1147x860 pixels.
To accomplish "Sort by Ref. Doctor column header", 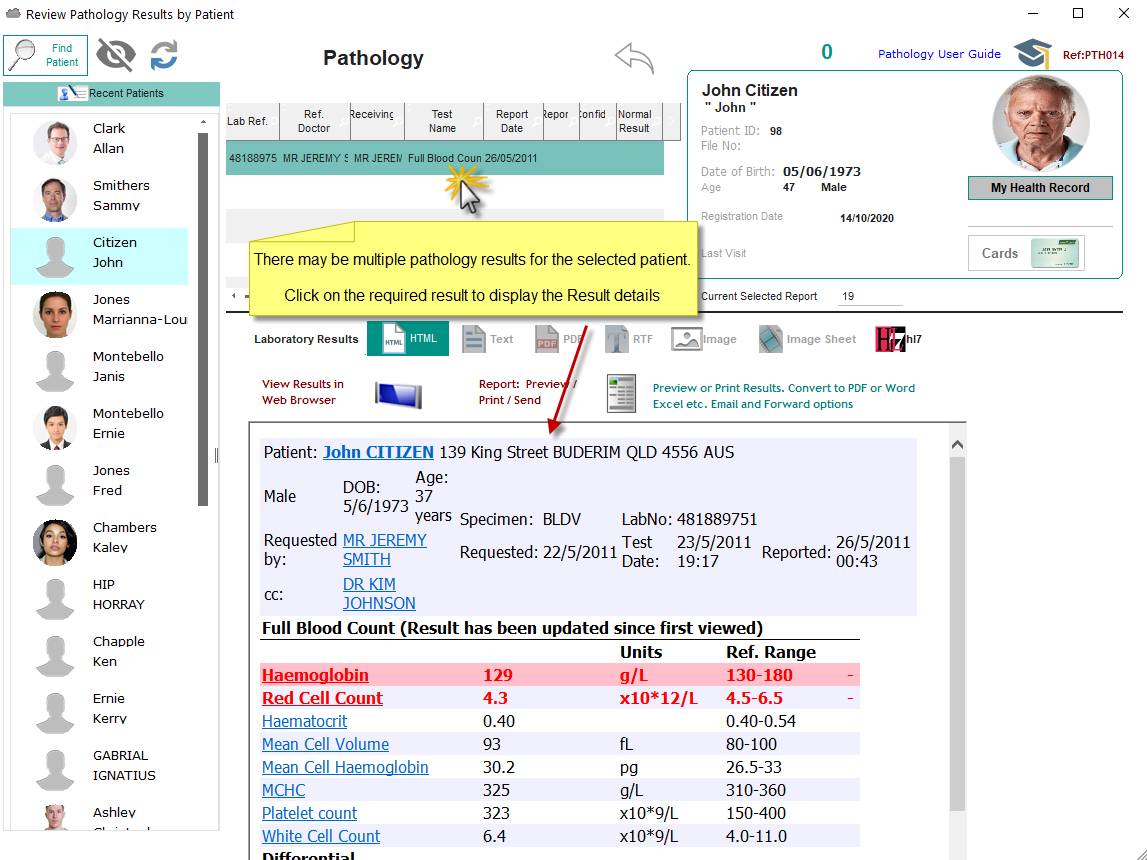I will tap(315, 121).
